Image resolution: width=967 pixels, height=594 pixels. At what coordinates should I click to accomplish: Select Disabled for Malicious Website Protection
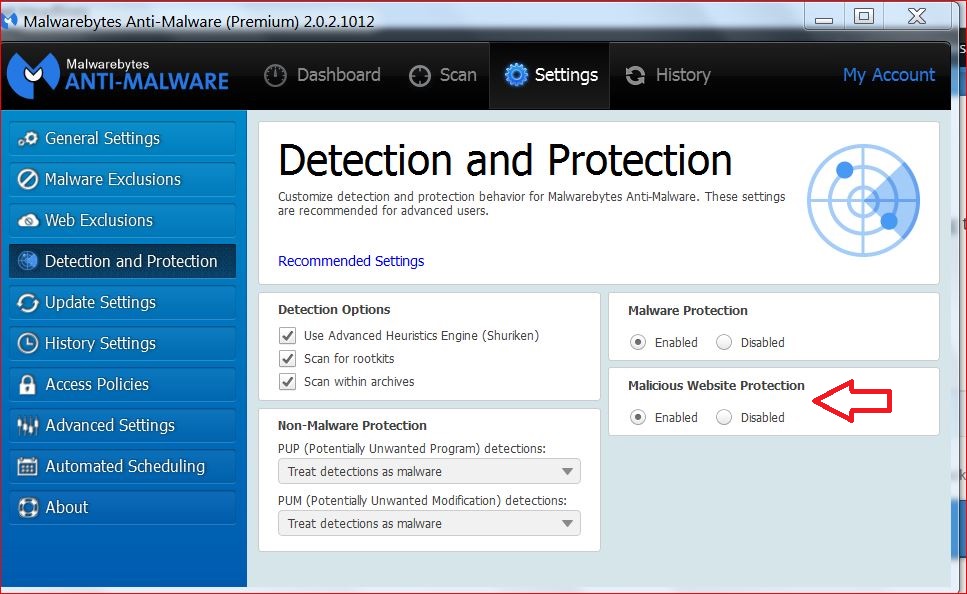point(724,417)
